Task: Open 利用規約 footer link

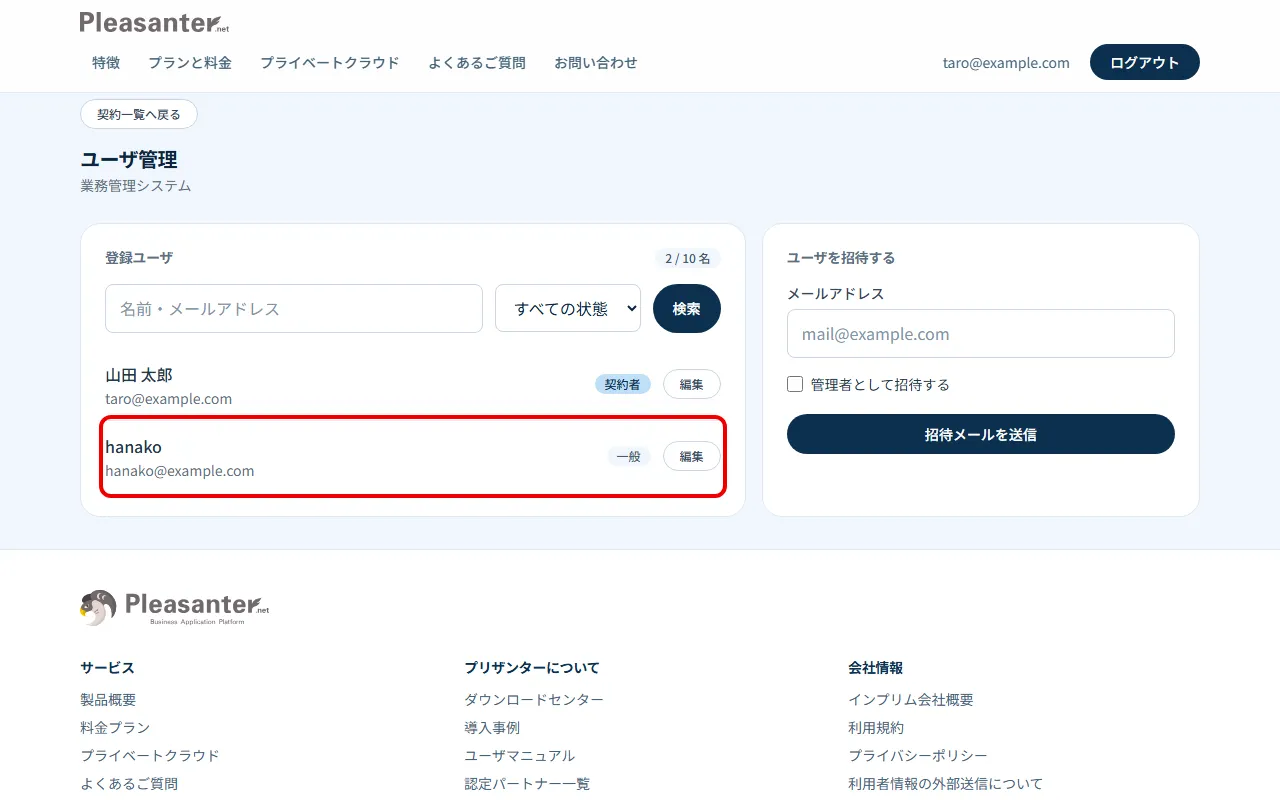Action: [x=876, y=728]
